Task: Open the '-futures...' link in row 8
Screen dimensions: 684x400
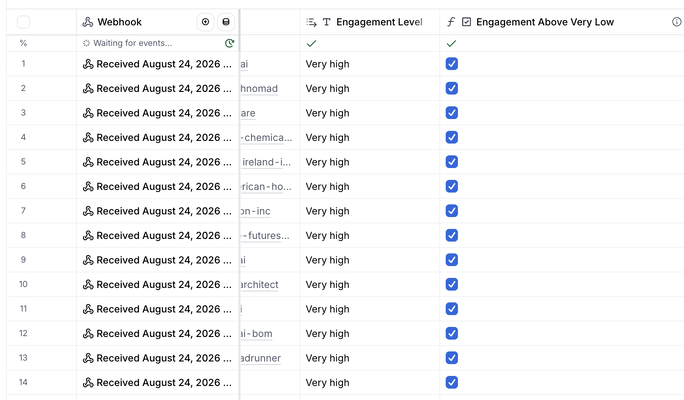Action: [266, 236]
